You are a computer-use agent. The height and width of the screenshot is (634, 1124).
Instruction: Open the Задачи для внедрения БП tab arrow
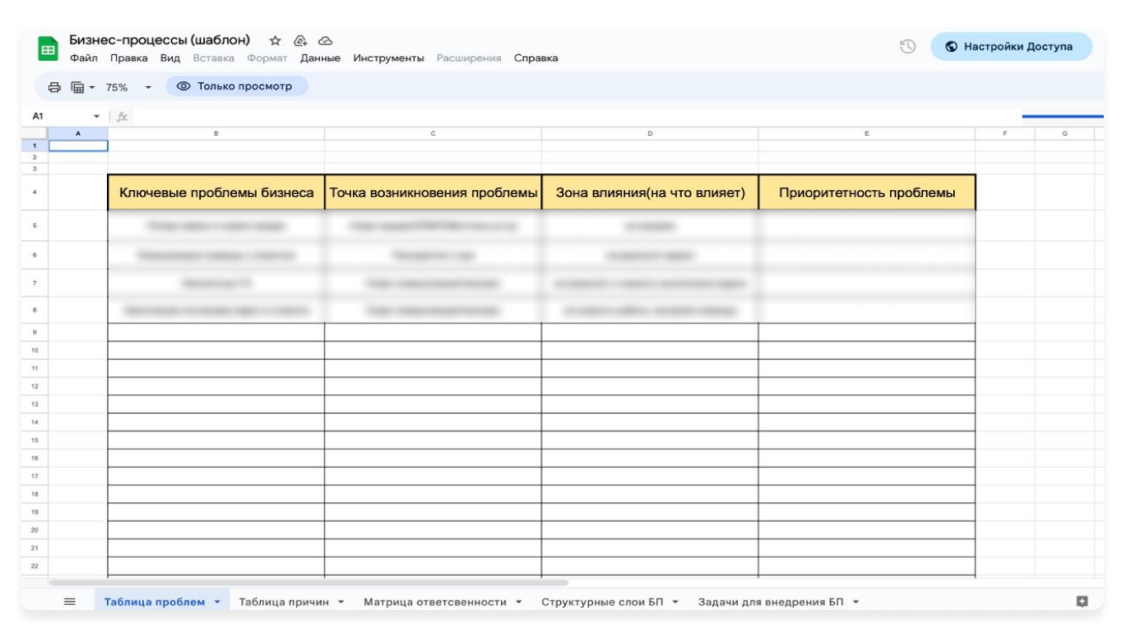point(856,602)
